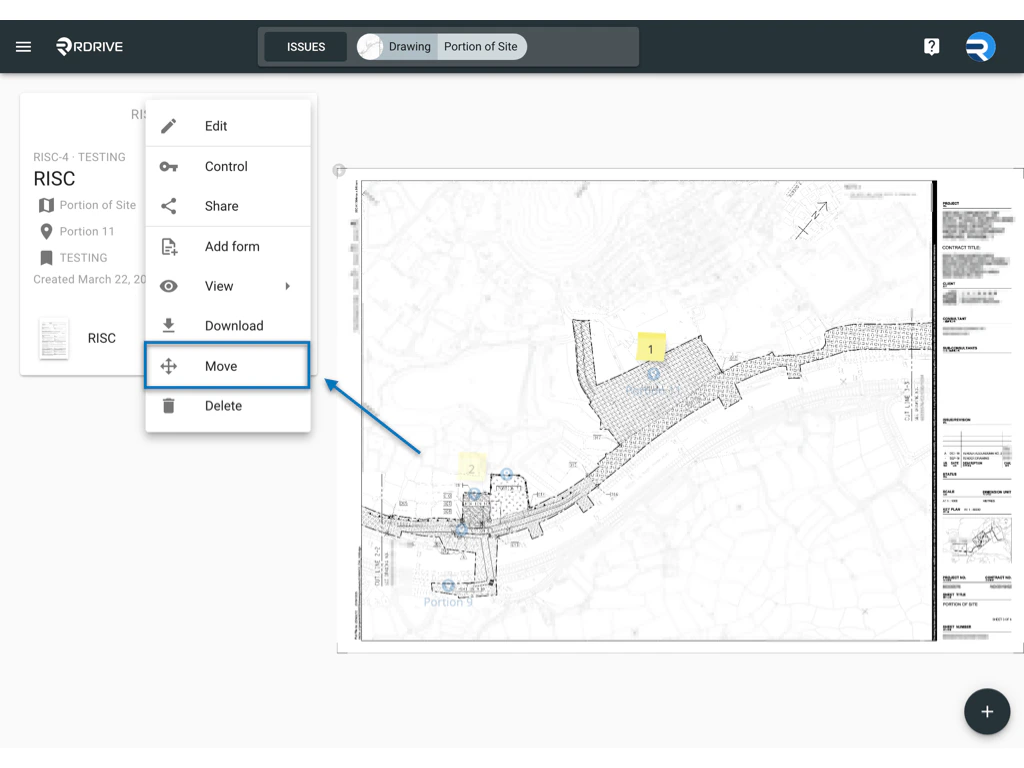Click the Move four-arrow icon
Screen dimensions: 1024x768
[x=168, y=365]
